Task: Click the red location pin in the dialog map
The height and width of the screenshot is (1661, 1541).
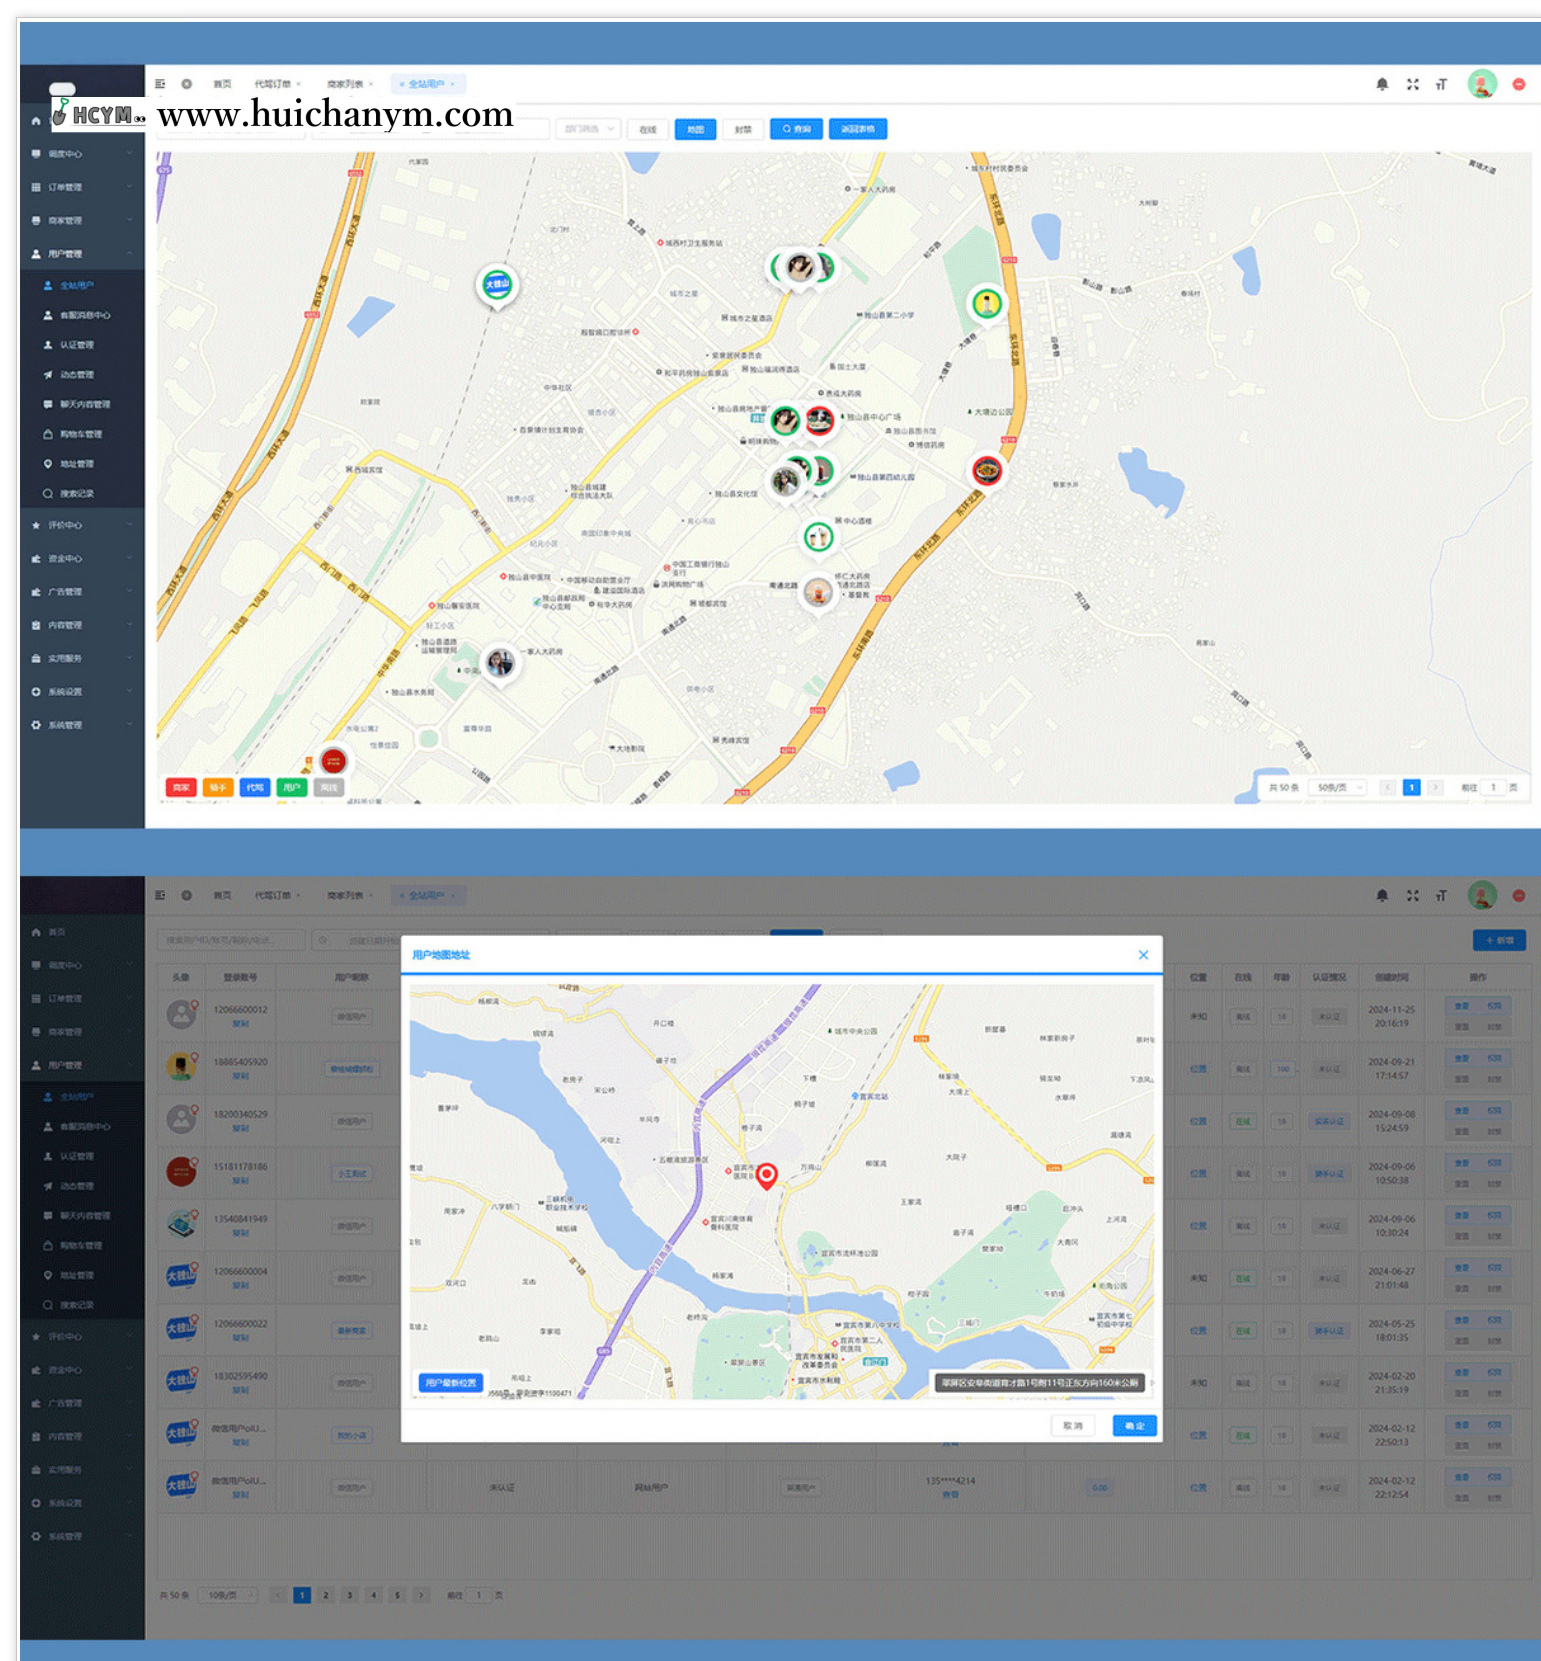Action: [x=767, y=1176]
